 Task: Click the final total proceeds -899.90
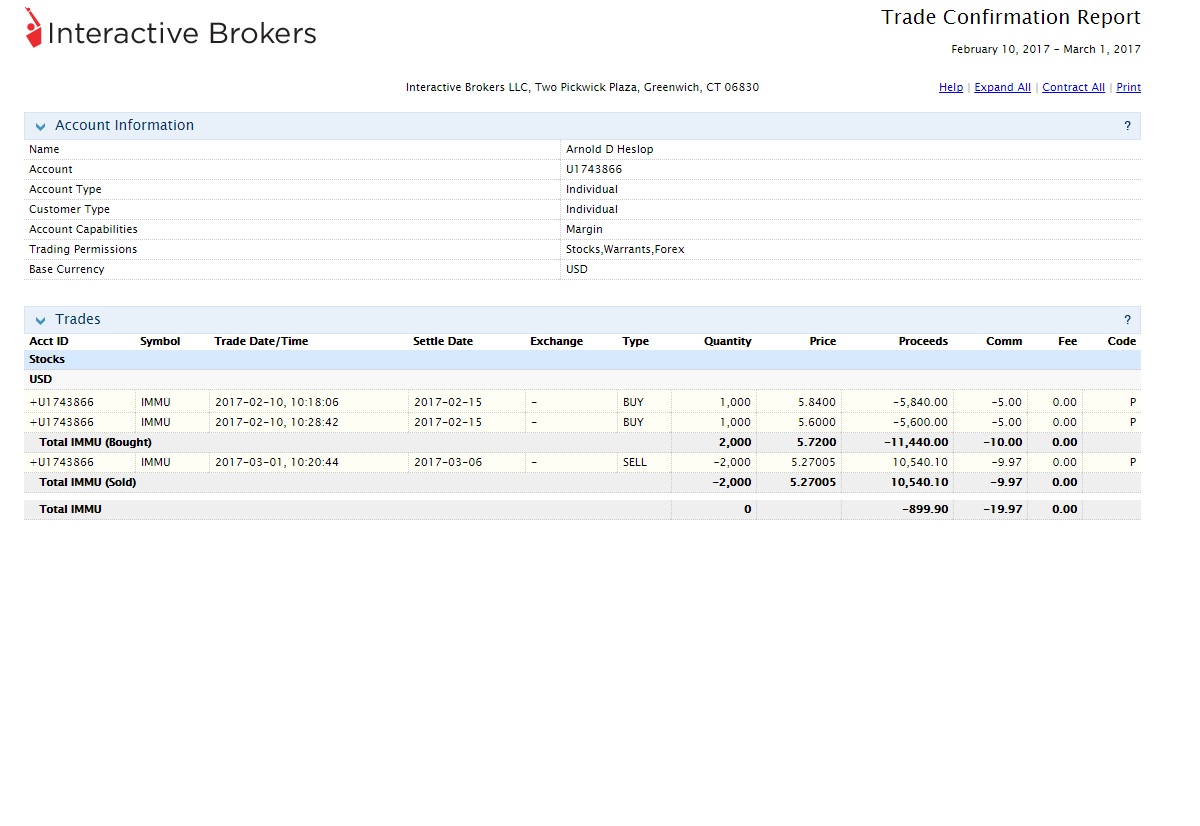925,509
